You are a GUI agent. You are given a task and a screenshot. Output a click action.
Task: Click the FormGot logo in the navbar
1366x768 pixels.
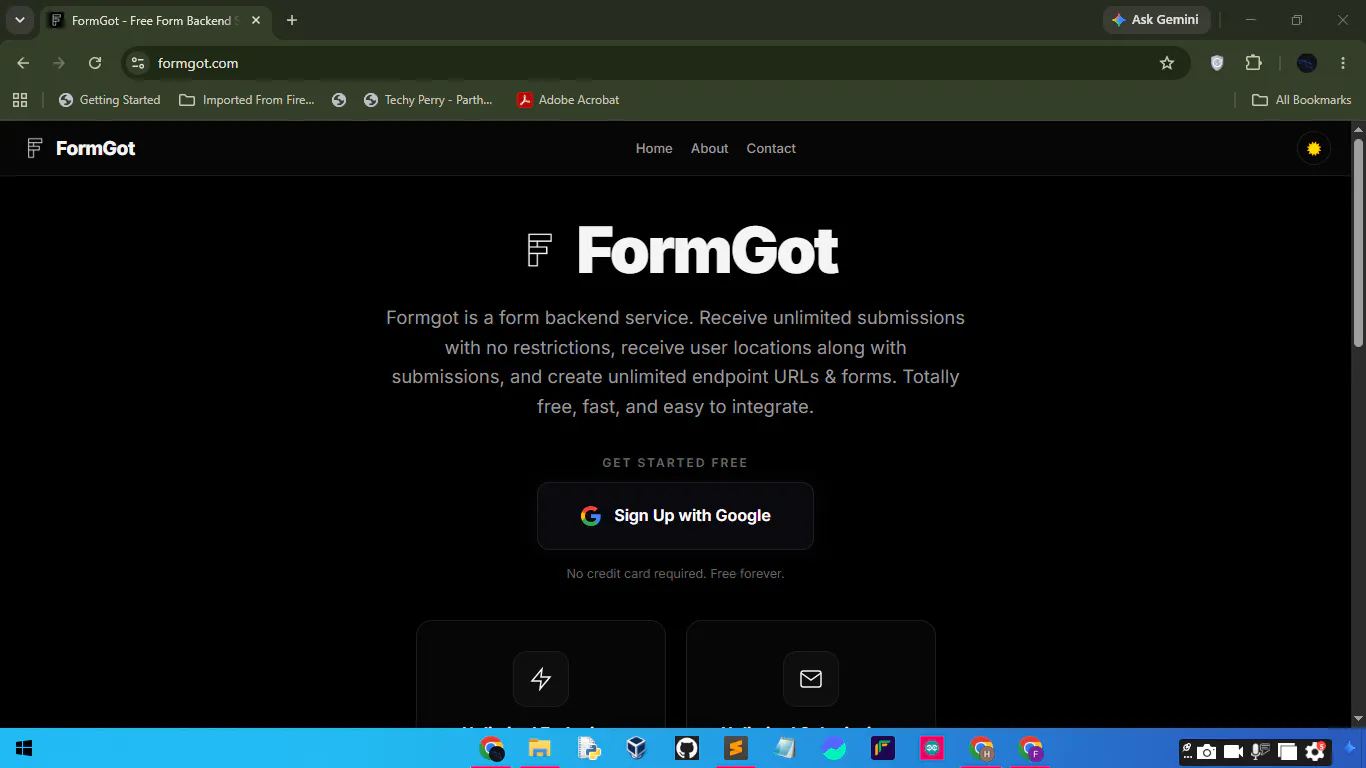coord(81,149)
